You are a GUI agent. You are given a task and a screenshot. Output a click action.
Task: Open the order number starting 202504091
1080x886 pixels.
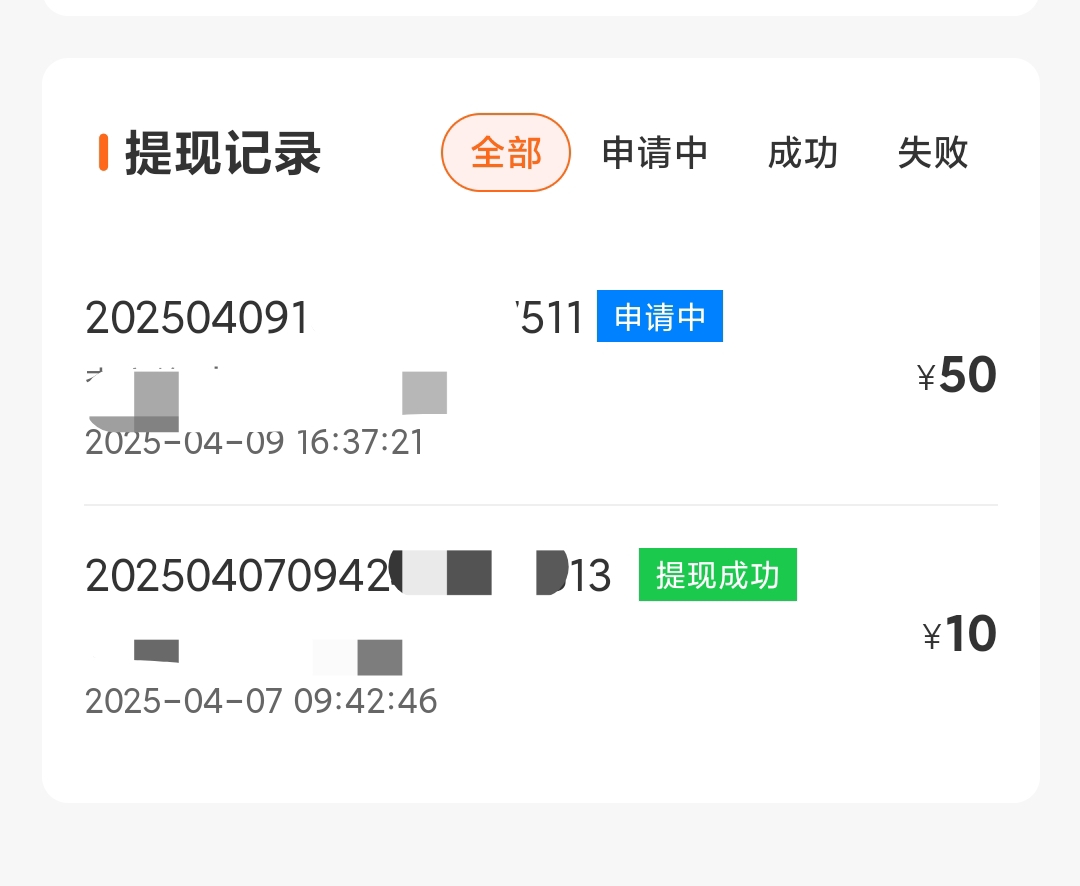[x=198, y=318]
